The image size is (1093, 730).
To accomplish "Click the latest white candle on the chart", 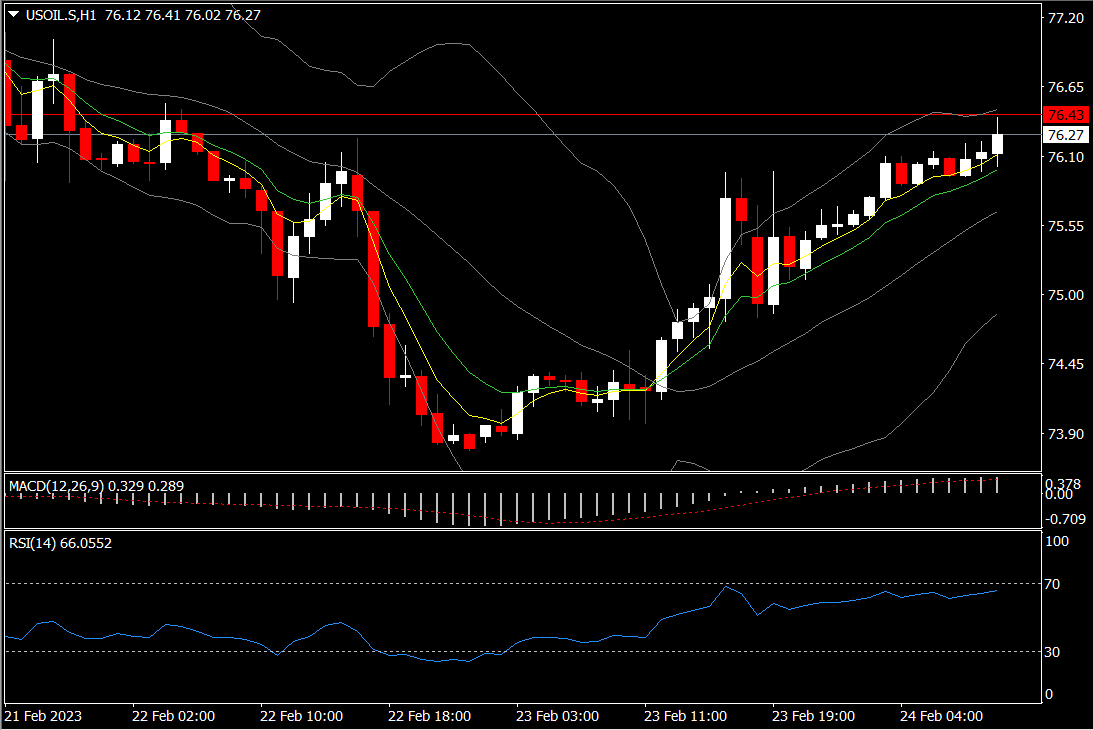I will [997, 143].
